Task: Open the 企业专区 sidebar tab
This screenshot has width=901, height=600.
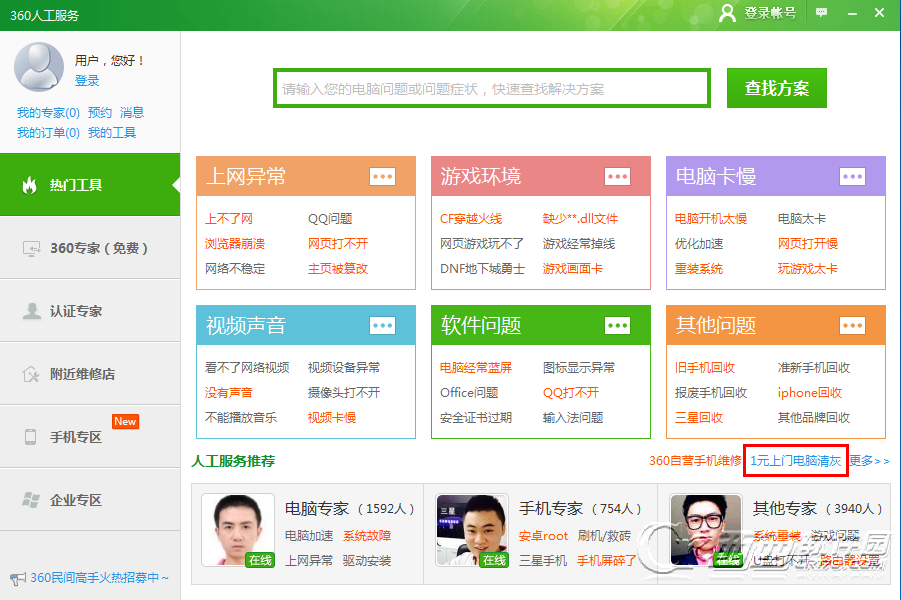Action: [x=90, y=500]
